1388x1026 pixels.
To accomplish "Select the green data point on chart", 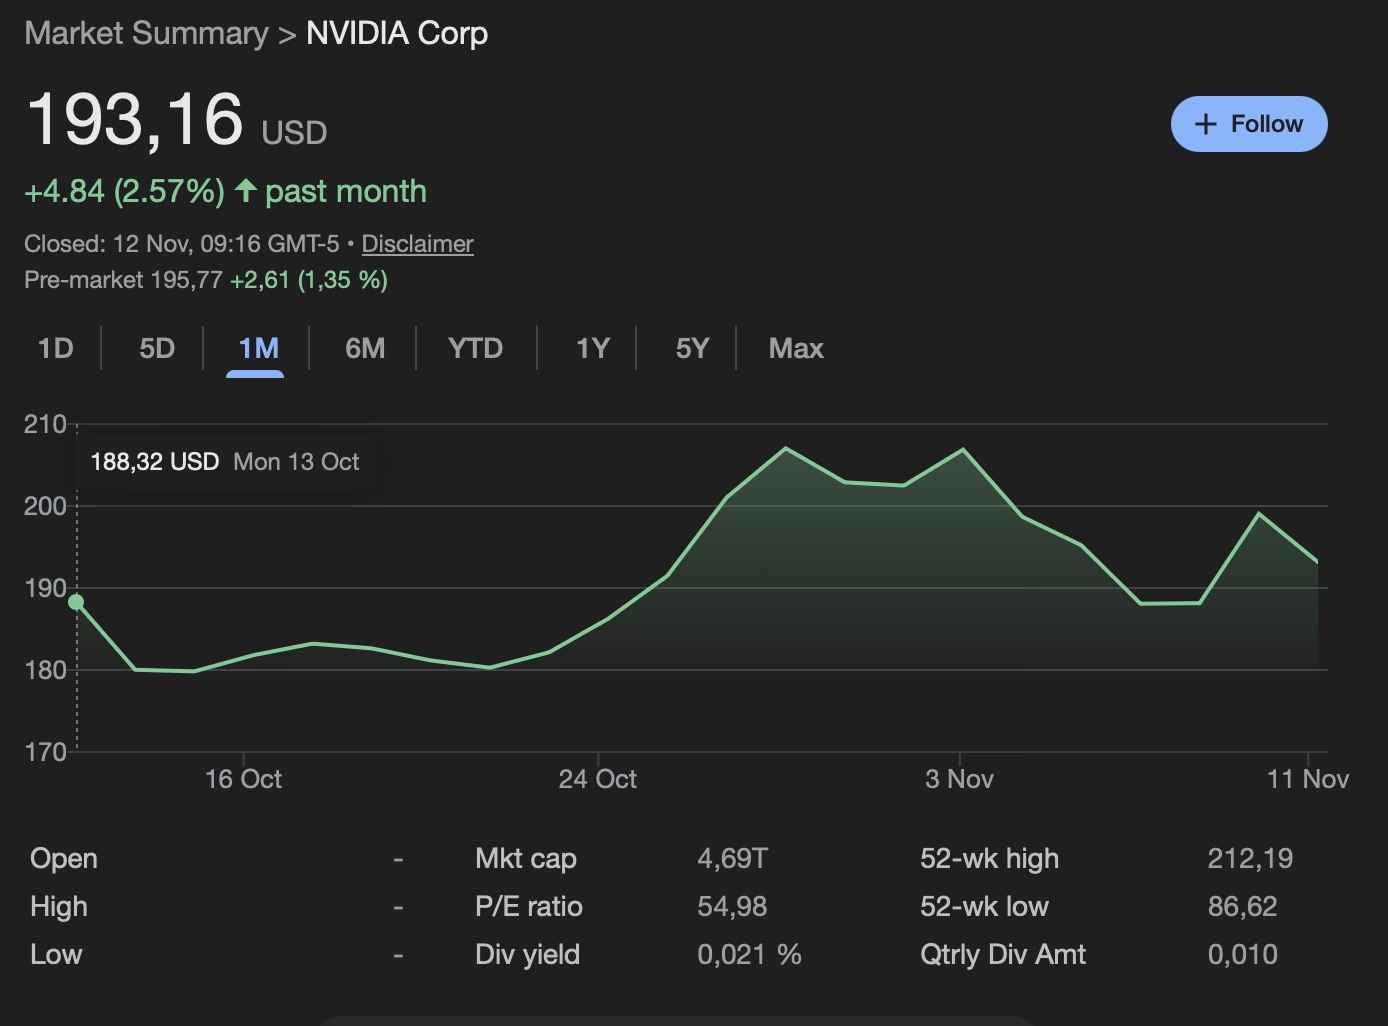I will [x=77, y=601].
